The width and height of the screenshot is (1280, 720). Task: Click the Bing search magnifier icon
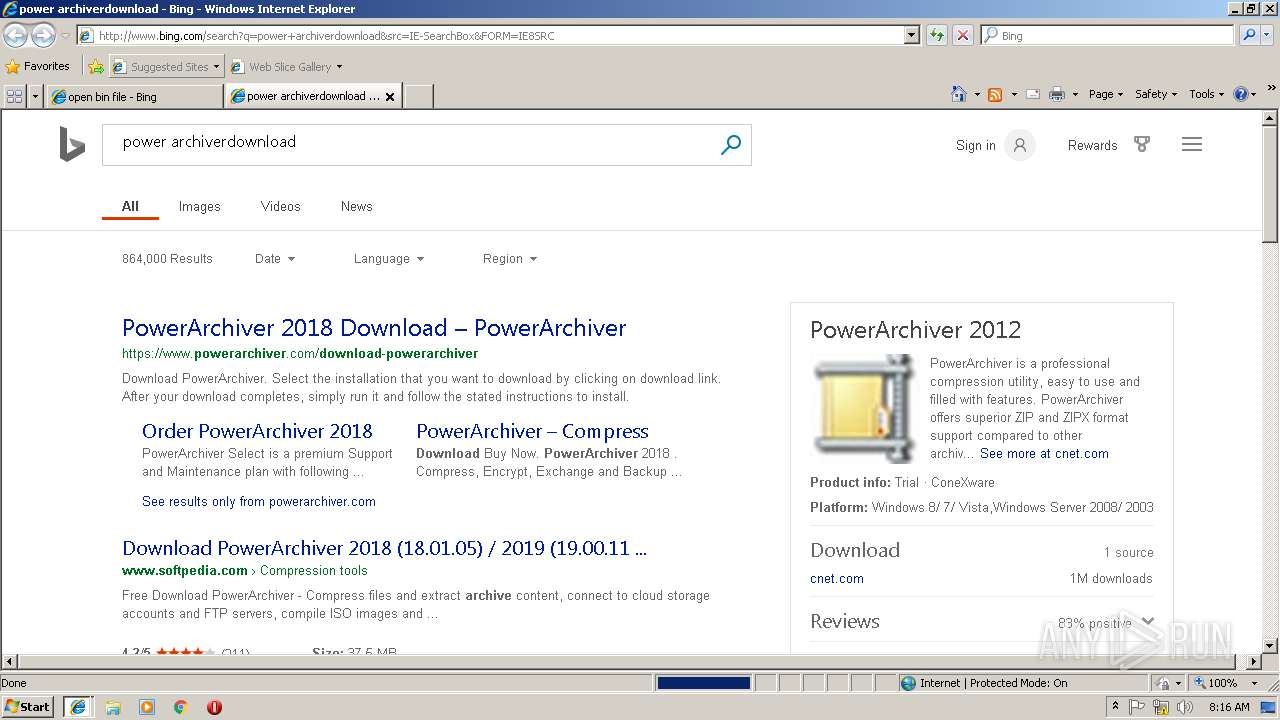pos(731,145)
